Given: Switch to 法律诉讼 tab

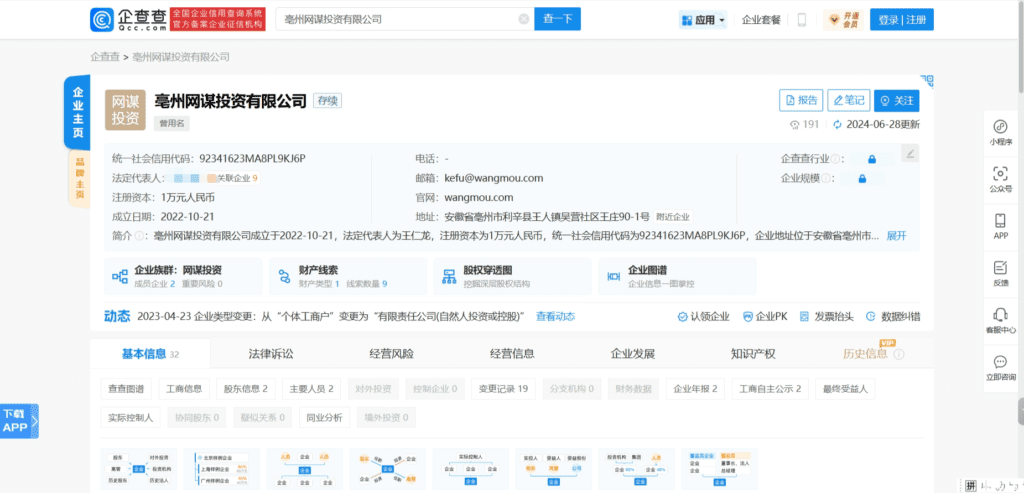Looking at the screenshot, I should [271, 354].
